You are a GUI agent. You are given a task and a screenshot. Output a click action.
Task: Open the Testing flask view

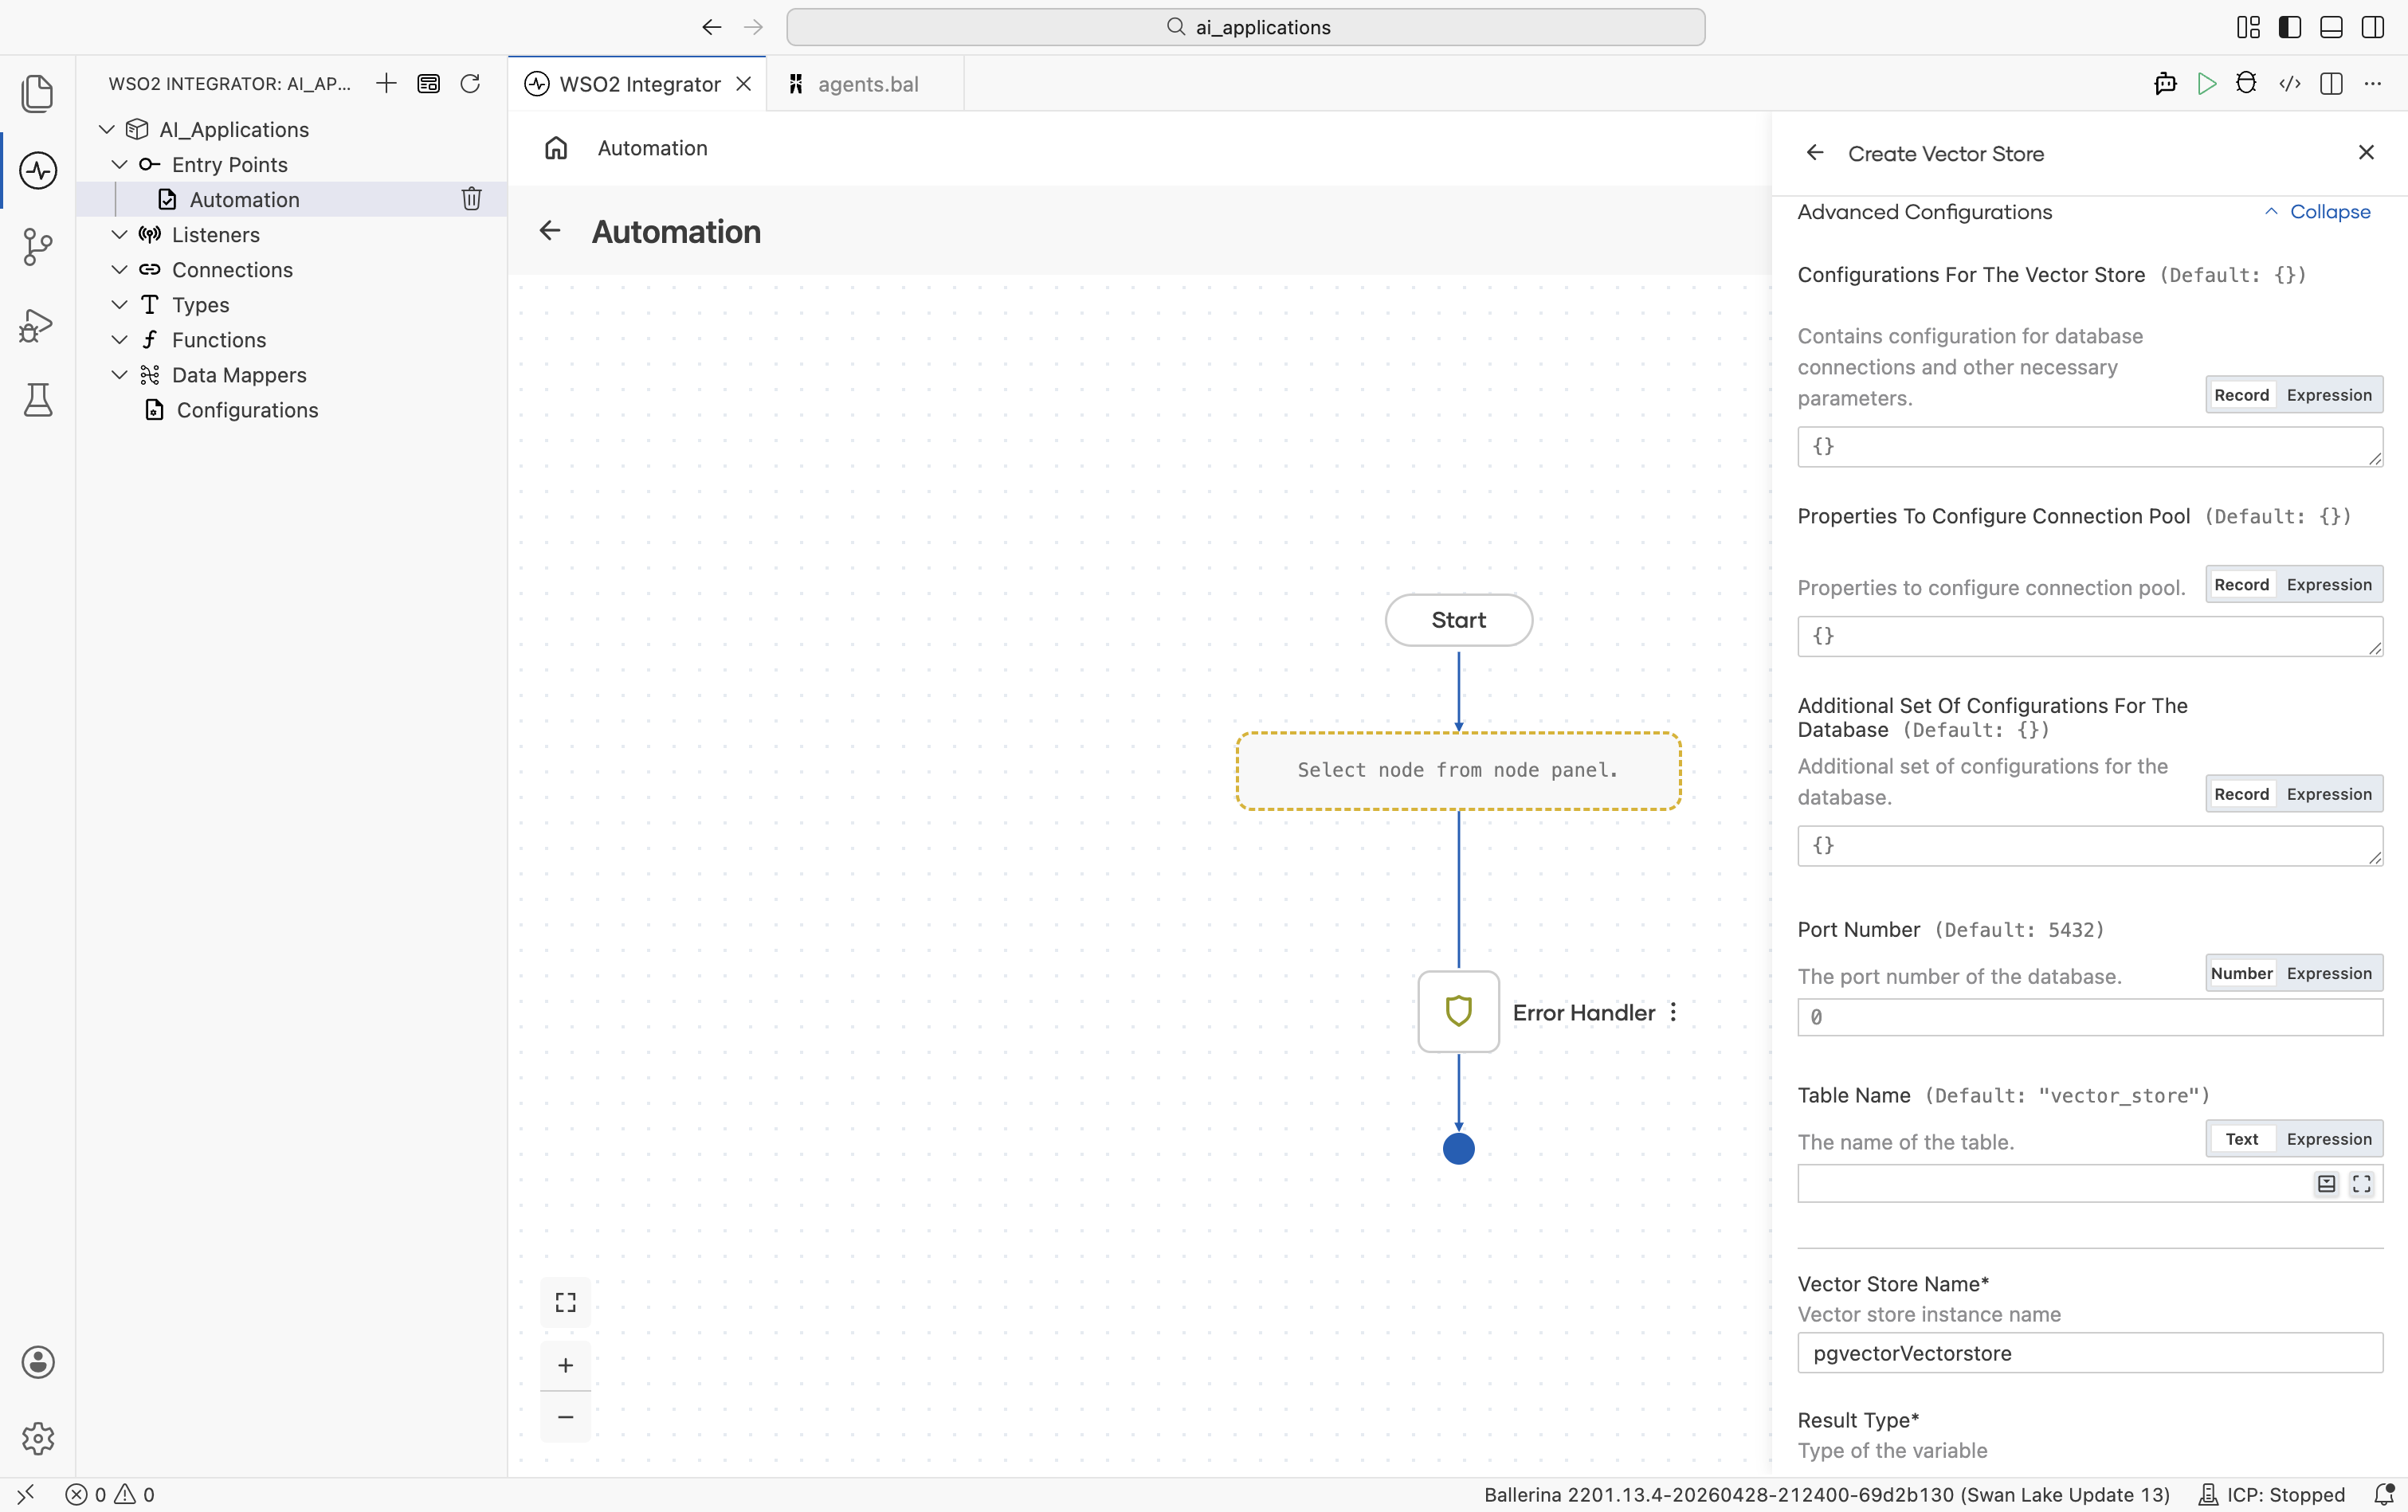pos(38,400)
